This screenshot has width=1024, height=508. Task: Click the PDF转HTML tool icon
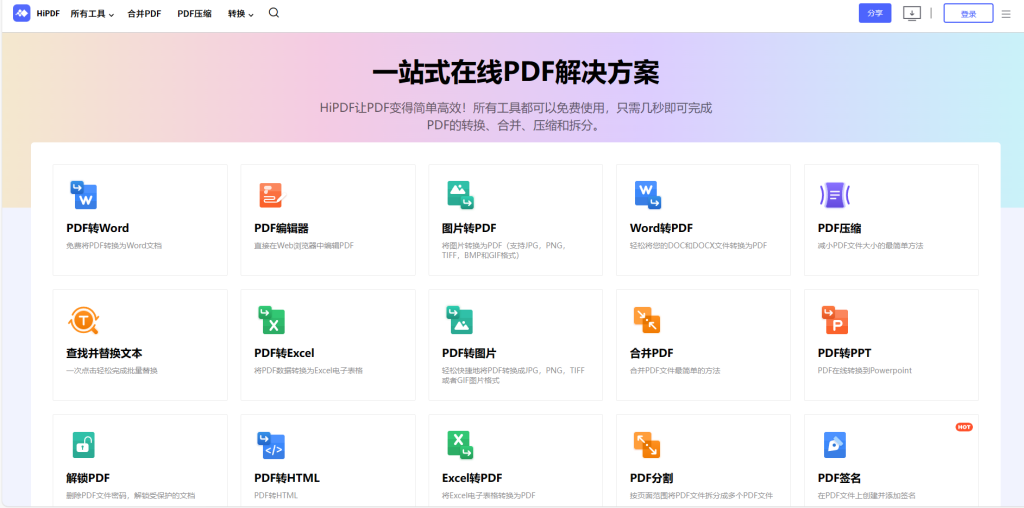coord(271,445)
